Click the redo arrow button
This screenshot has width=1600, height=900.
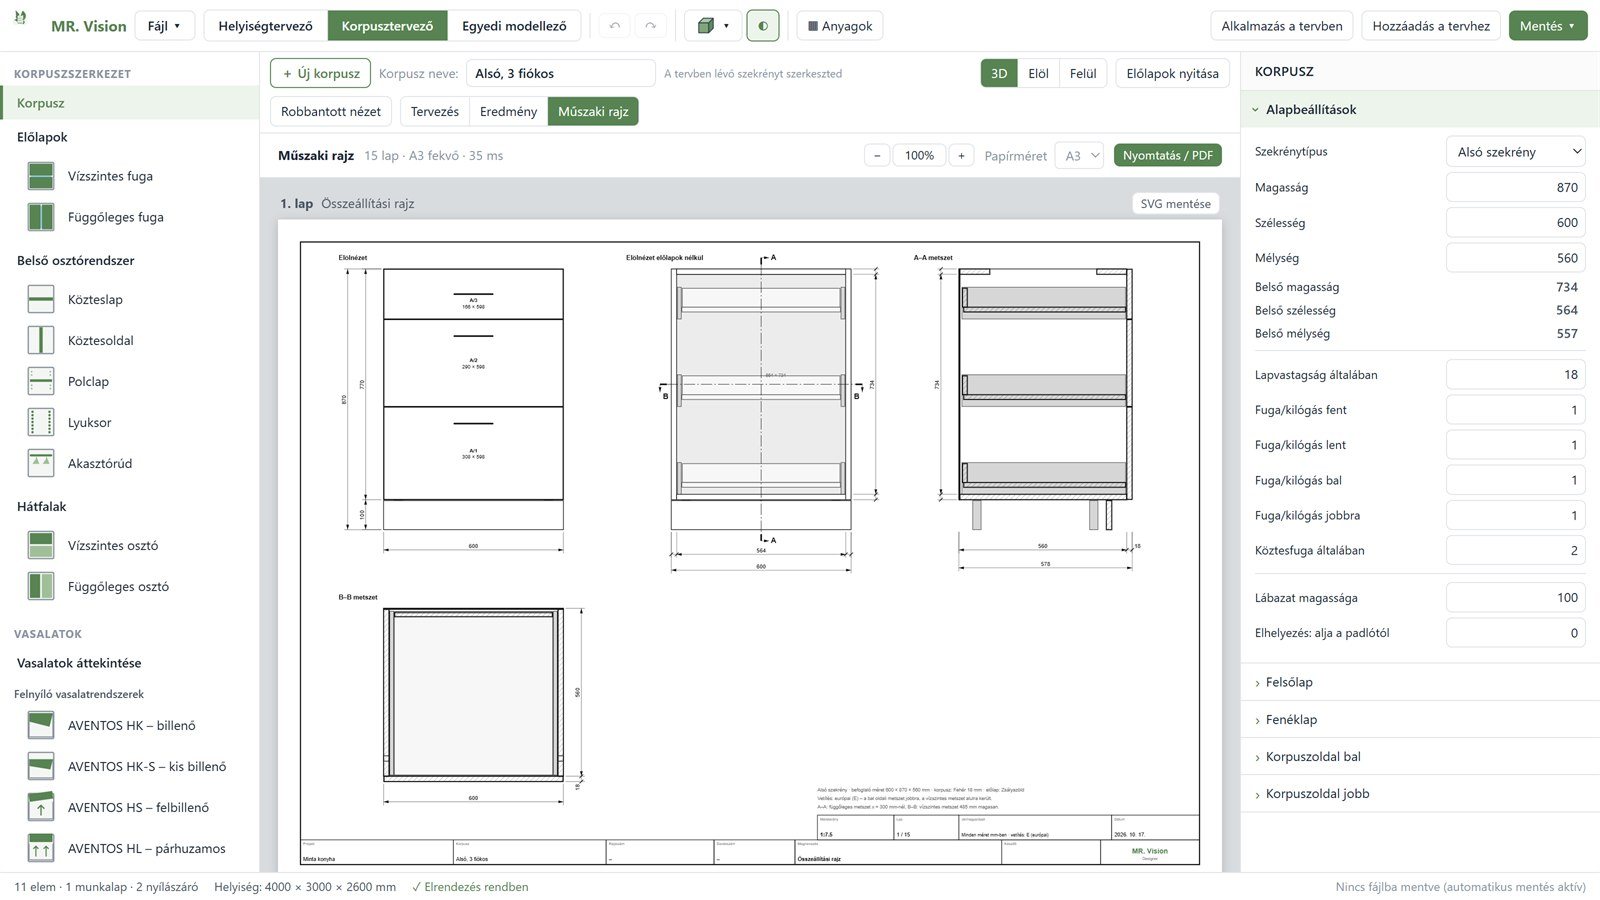click(650, 26)
